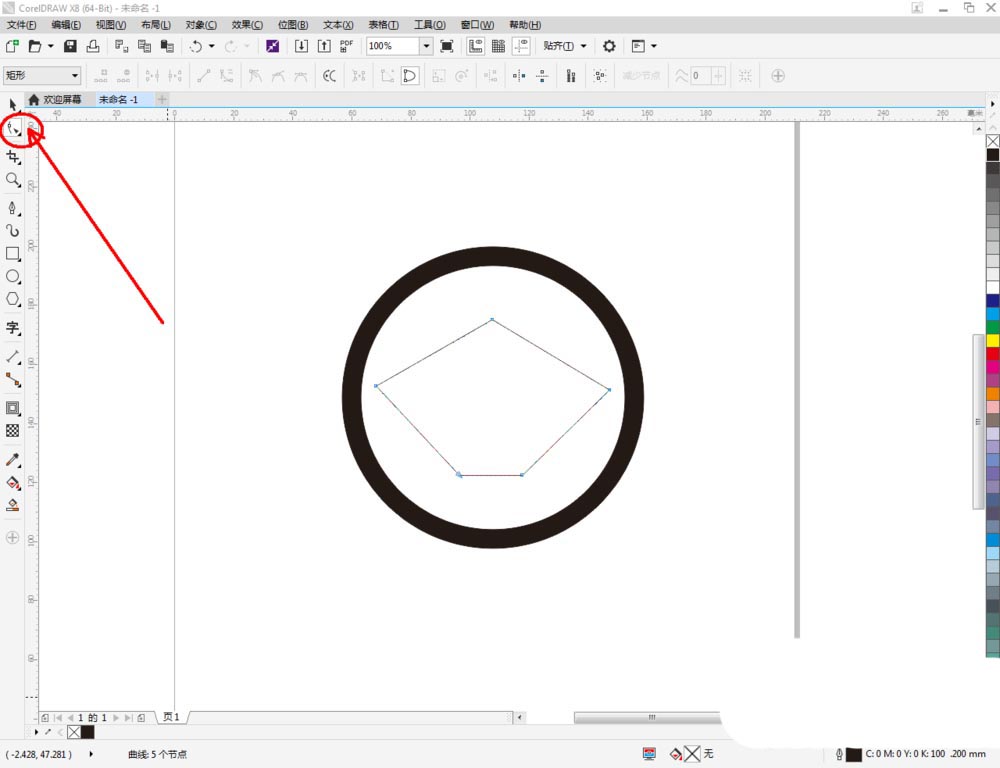Expand the status bar coordinates arrow
This screenshot has height=768, width=1000.
pos(91,754)
